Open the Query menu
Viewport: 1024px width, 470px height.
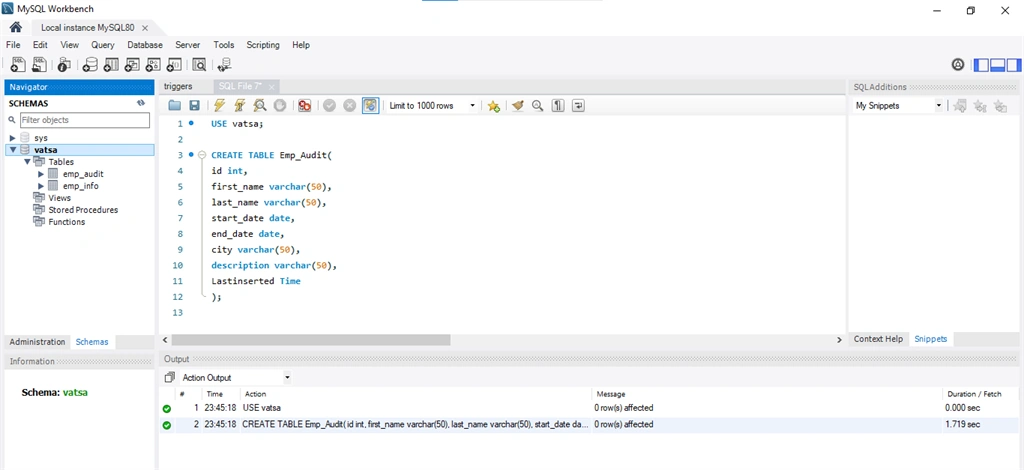(103, 45)
